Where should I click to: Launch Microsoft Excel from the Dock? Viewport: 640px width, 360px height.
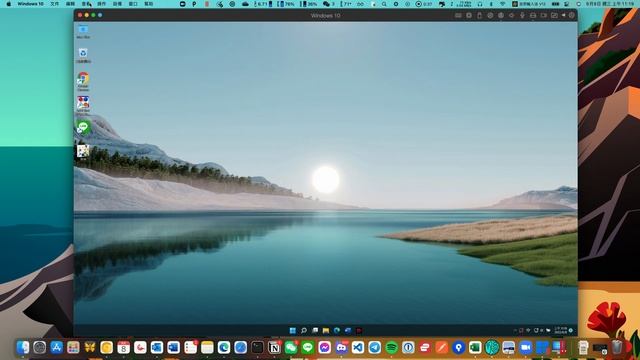[475, 347]
